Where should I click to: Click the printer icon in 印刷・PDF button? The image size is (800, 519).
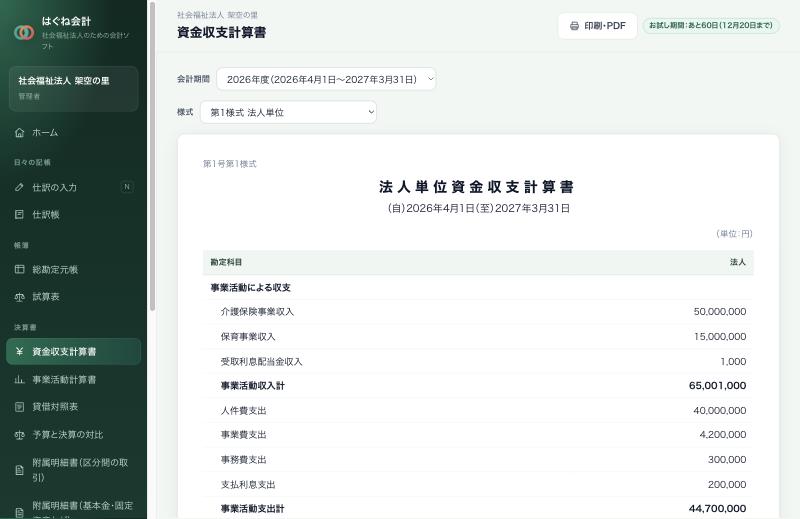pos(574,26)
